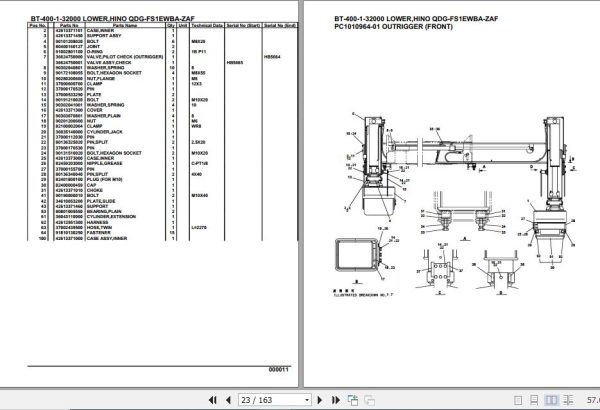Click the PLATE,SLIDE part name
The width and height of the screenshot is (600, 410).
[x=101, y=201]
